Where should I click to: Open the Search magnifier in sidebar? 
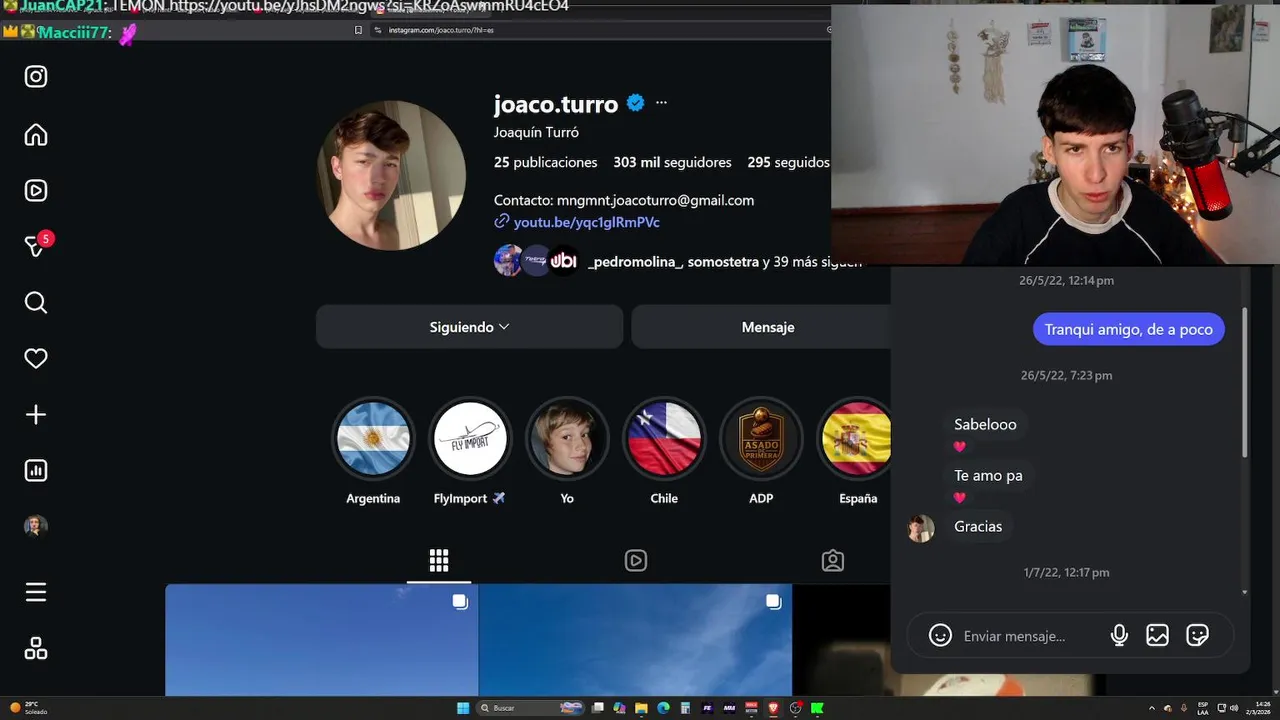point(36,302)
